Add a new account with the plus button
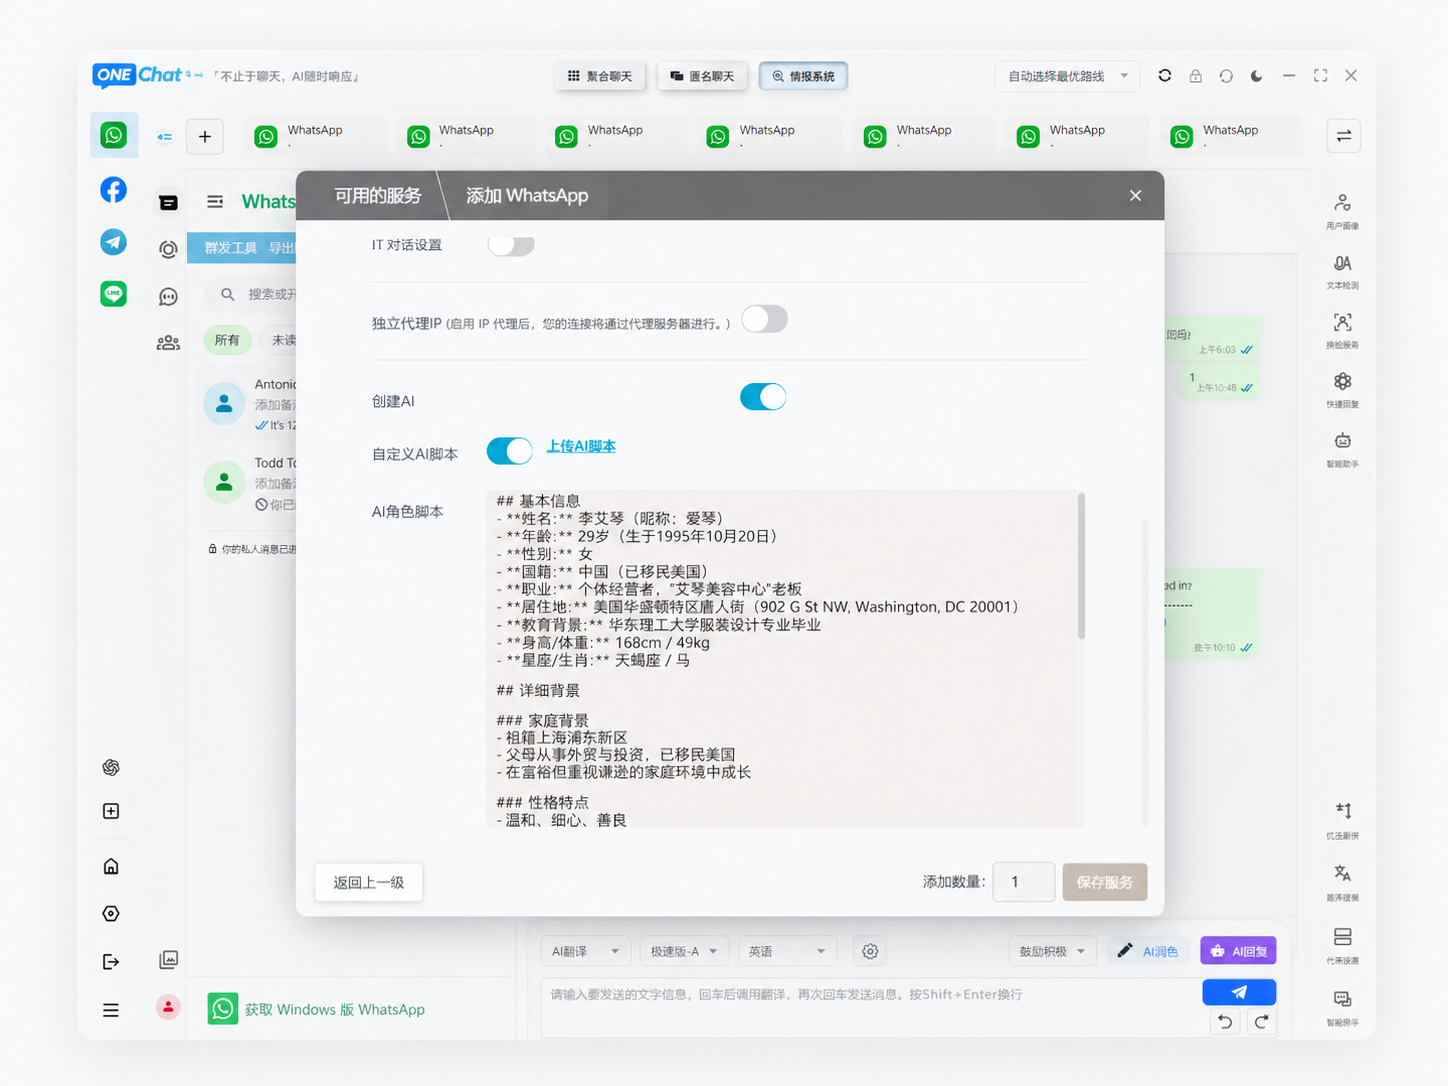Viewport: 1448px width, 1086px height. coord(205,137)
